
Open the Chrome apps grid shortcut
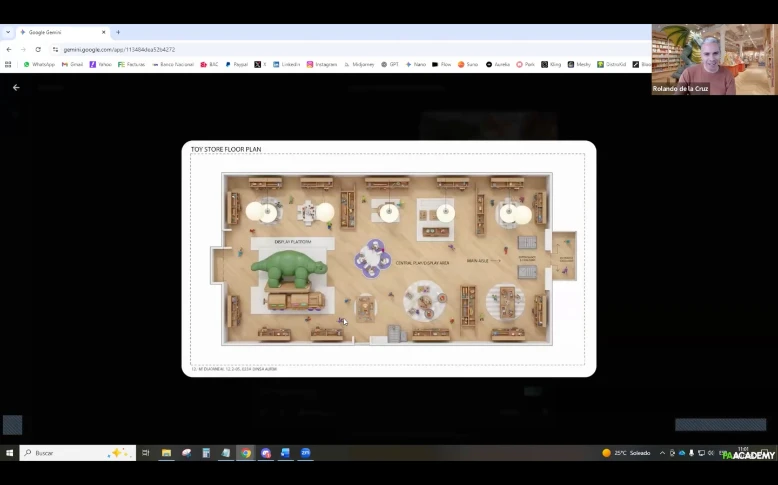[9, 64]
